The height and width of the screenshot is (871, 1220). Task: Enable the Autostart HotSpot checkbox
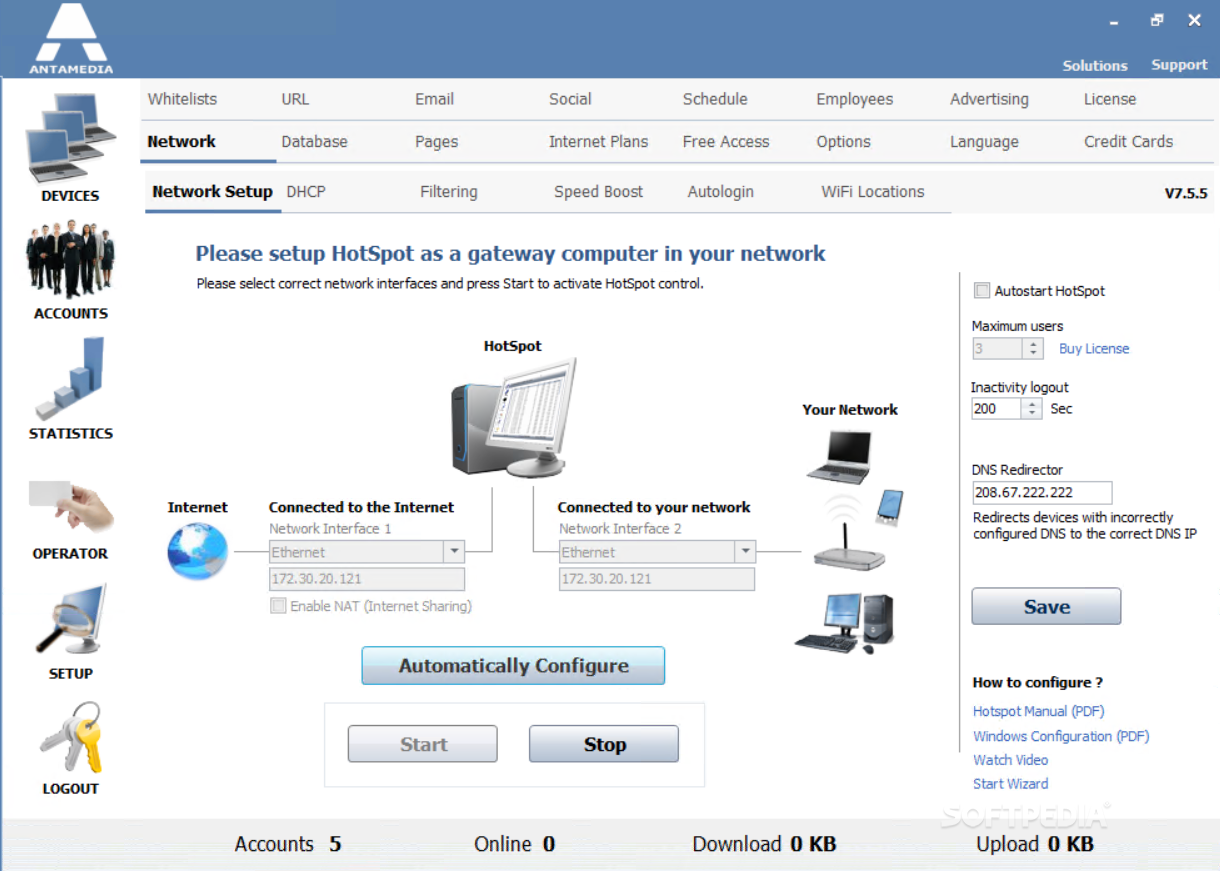982,291
